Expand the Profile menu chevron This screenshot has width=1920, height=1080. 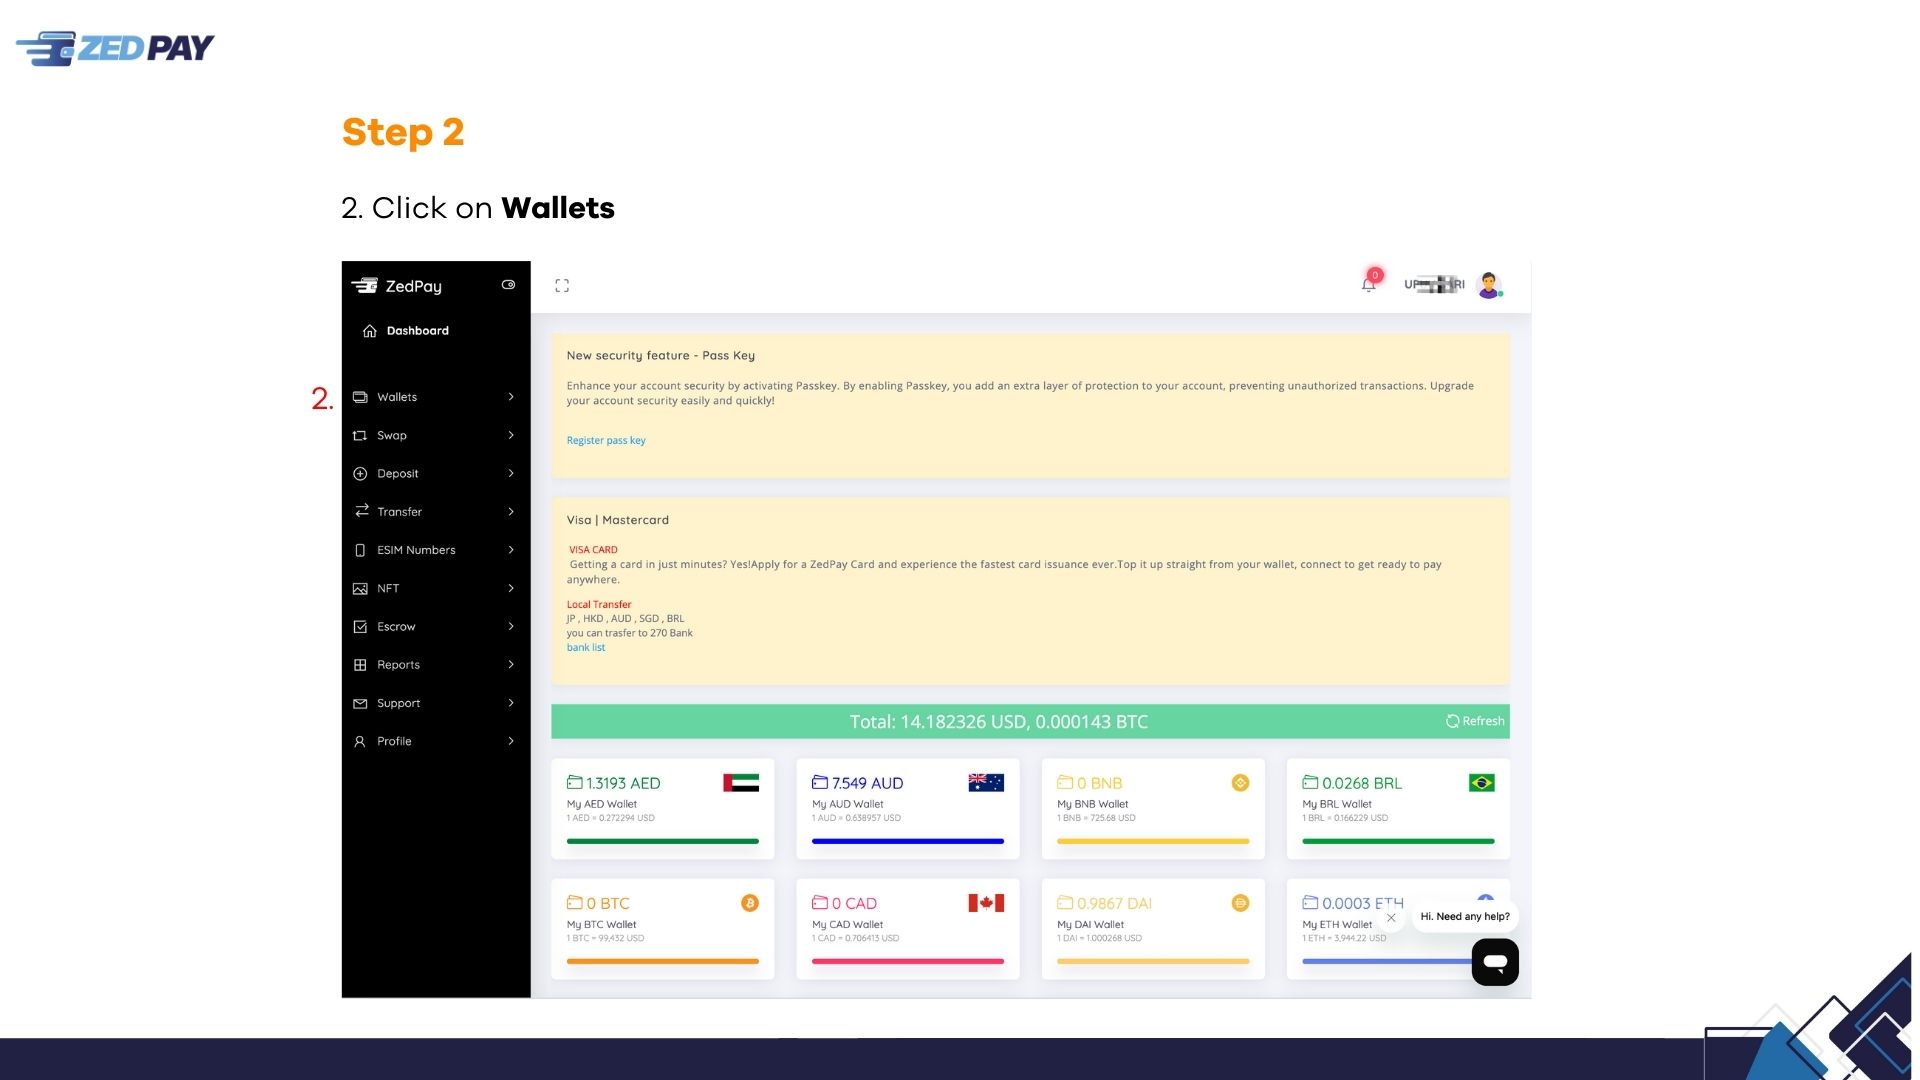(x=511, y=742)
